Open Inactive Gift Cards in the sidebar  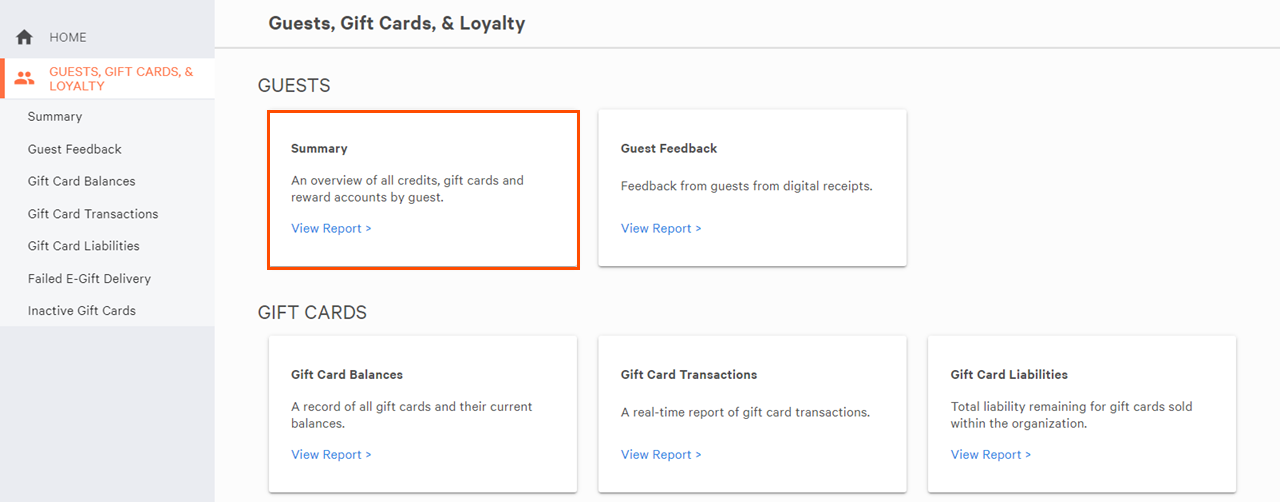82,311
